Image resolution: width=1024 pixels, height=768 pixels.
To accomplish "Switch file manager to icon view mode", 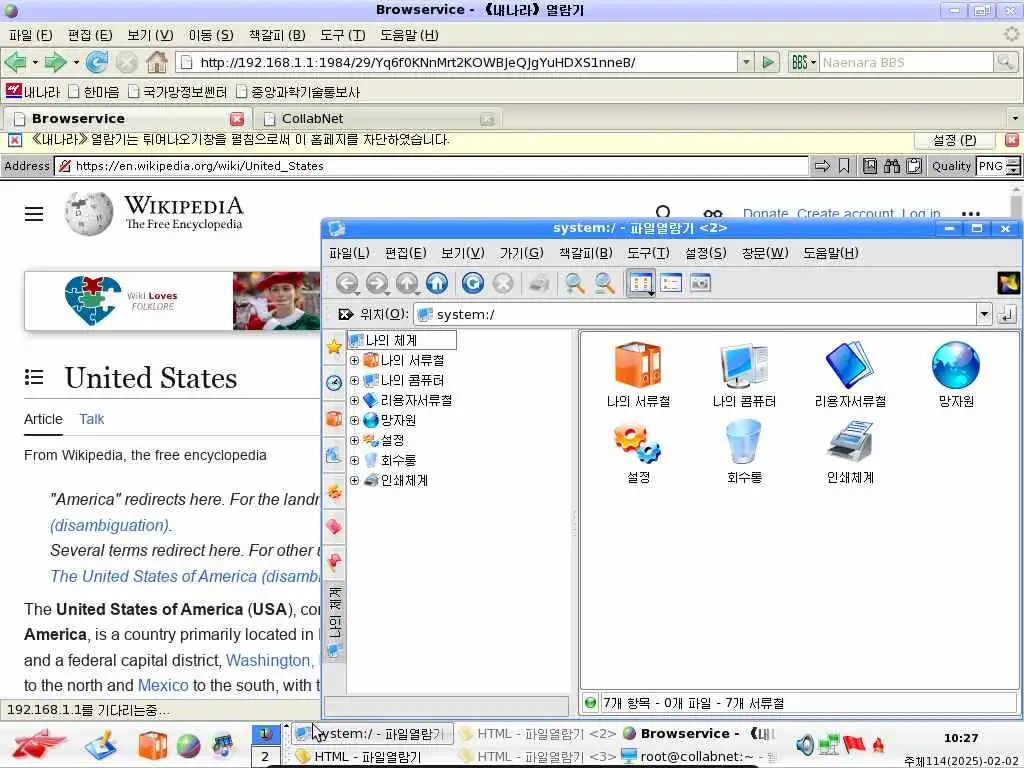I will 641,283.
